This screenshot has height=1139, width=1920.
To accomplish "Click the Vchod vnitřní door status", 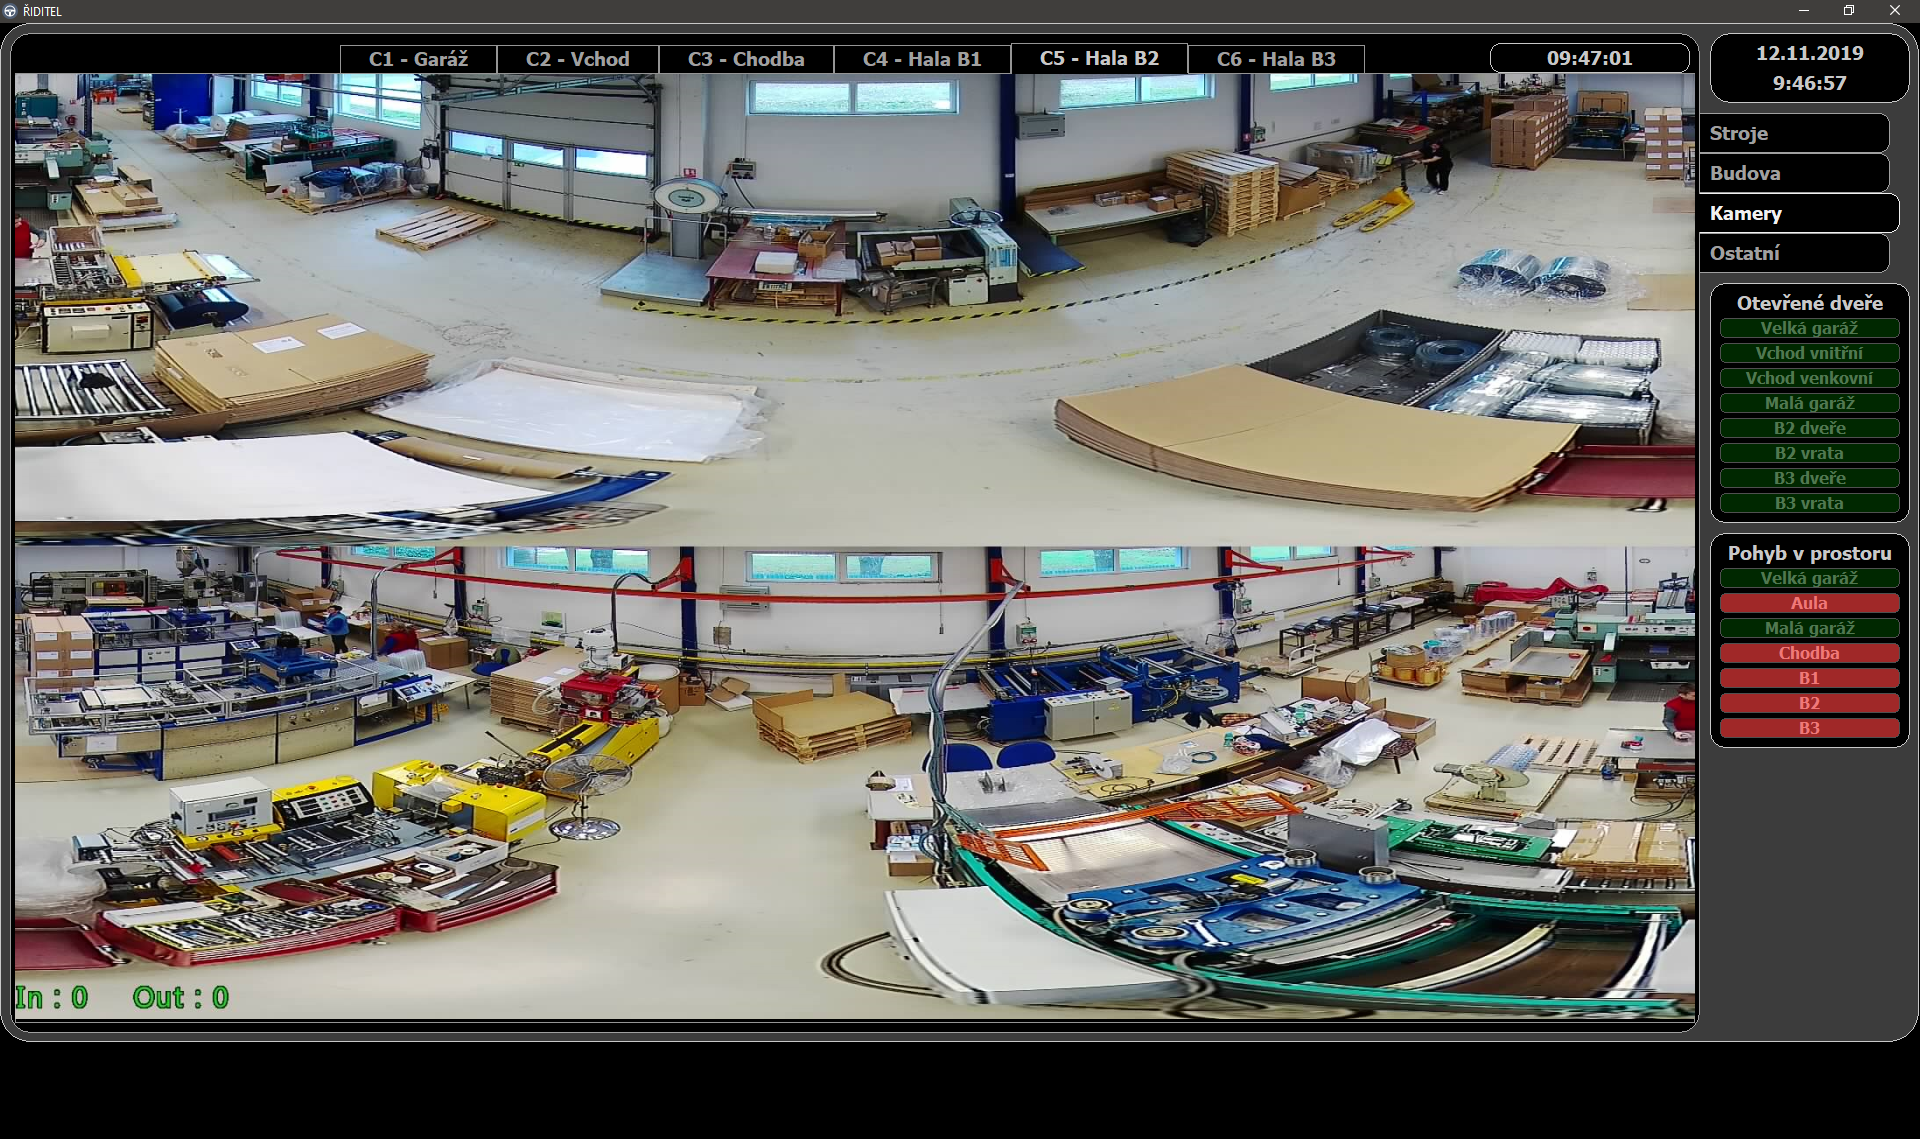I will coord(1808,353).
